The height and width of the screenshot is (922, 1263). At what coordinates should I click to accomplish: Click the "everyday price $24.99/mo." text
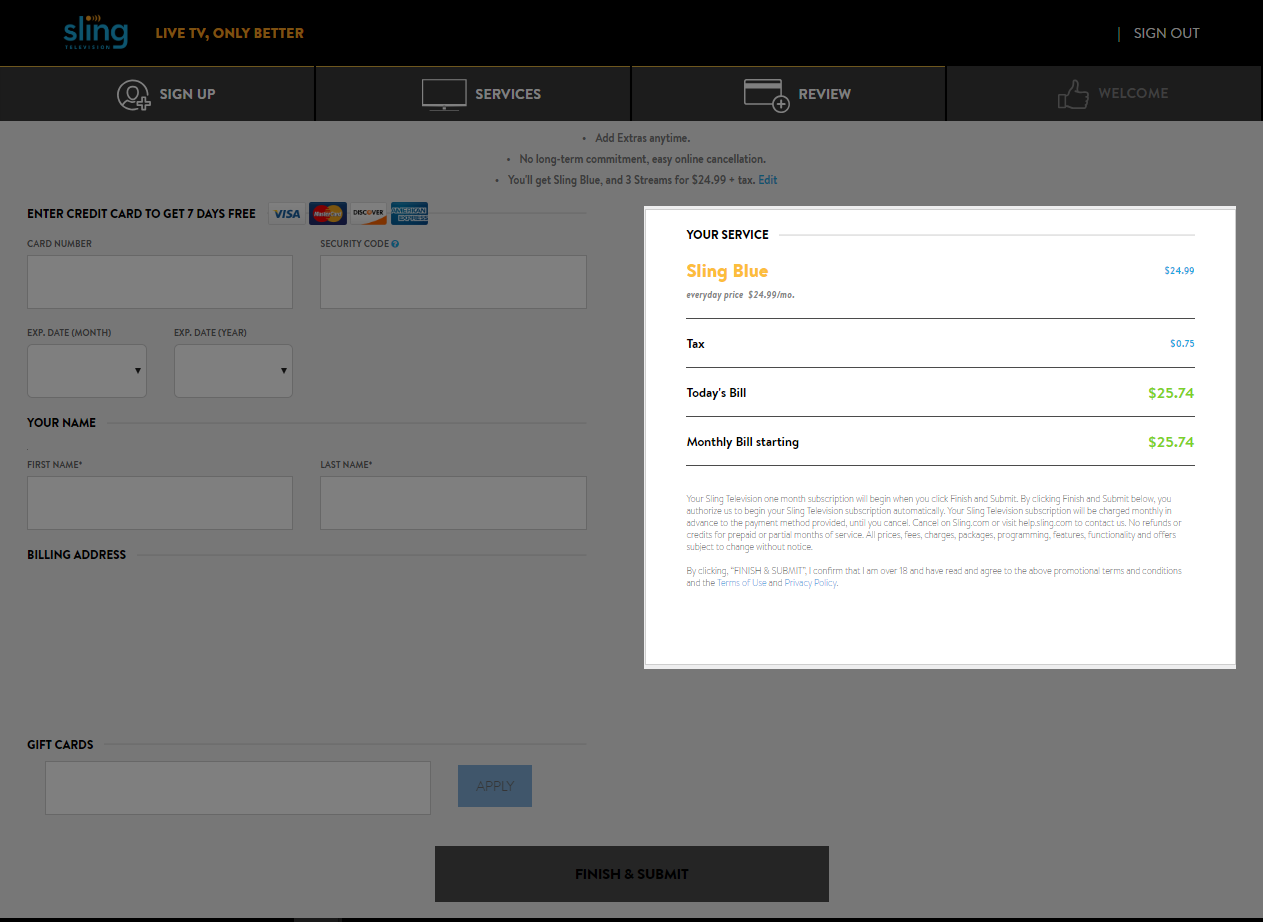coord(741,295)
